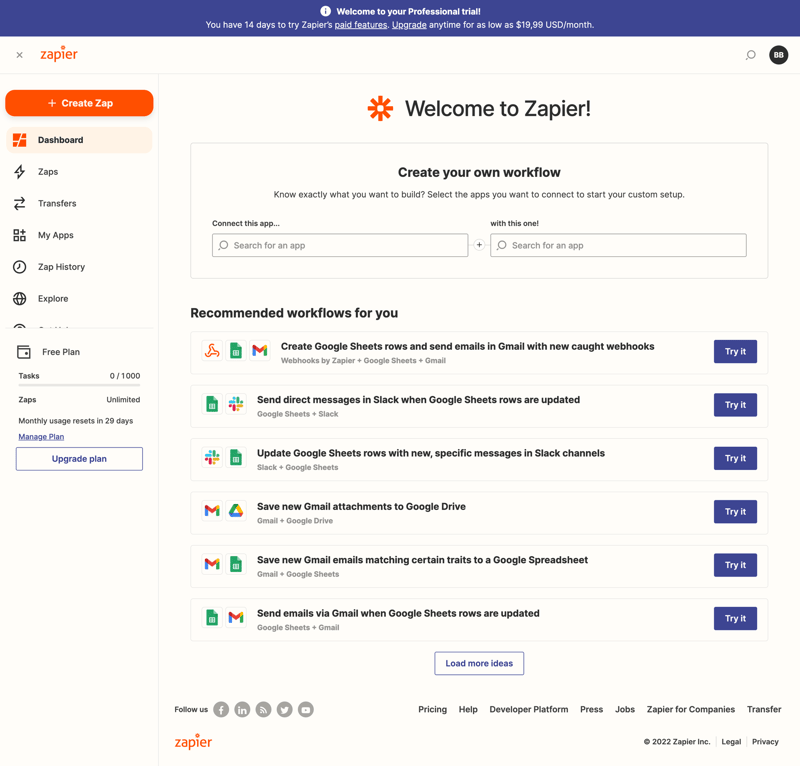
Task: Click the Load more ideas button
Action: (479, 663)
